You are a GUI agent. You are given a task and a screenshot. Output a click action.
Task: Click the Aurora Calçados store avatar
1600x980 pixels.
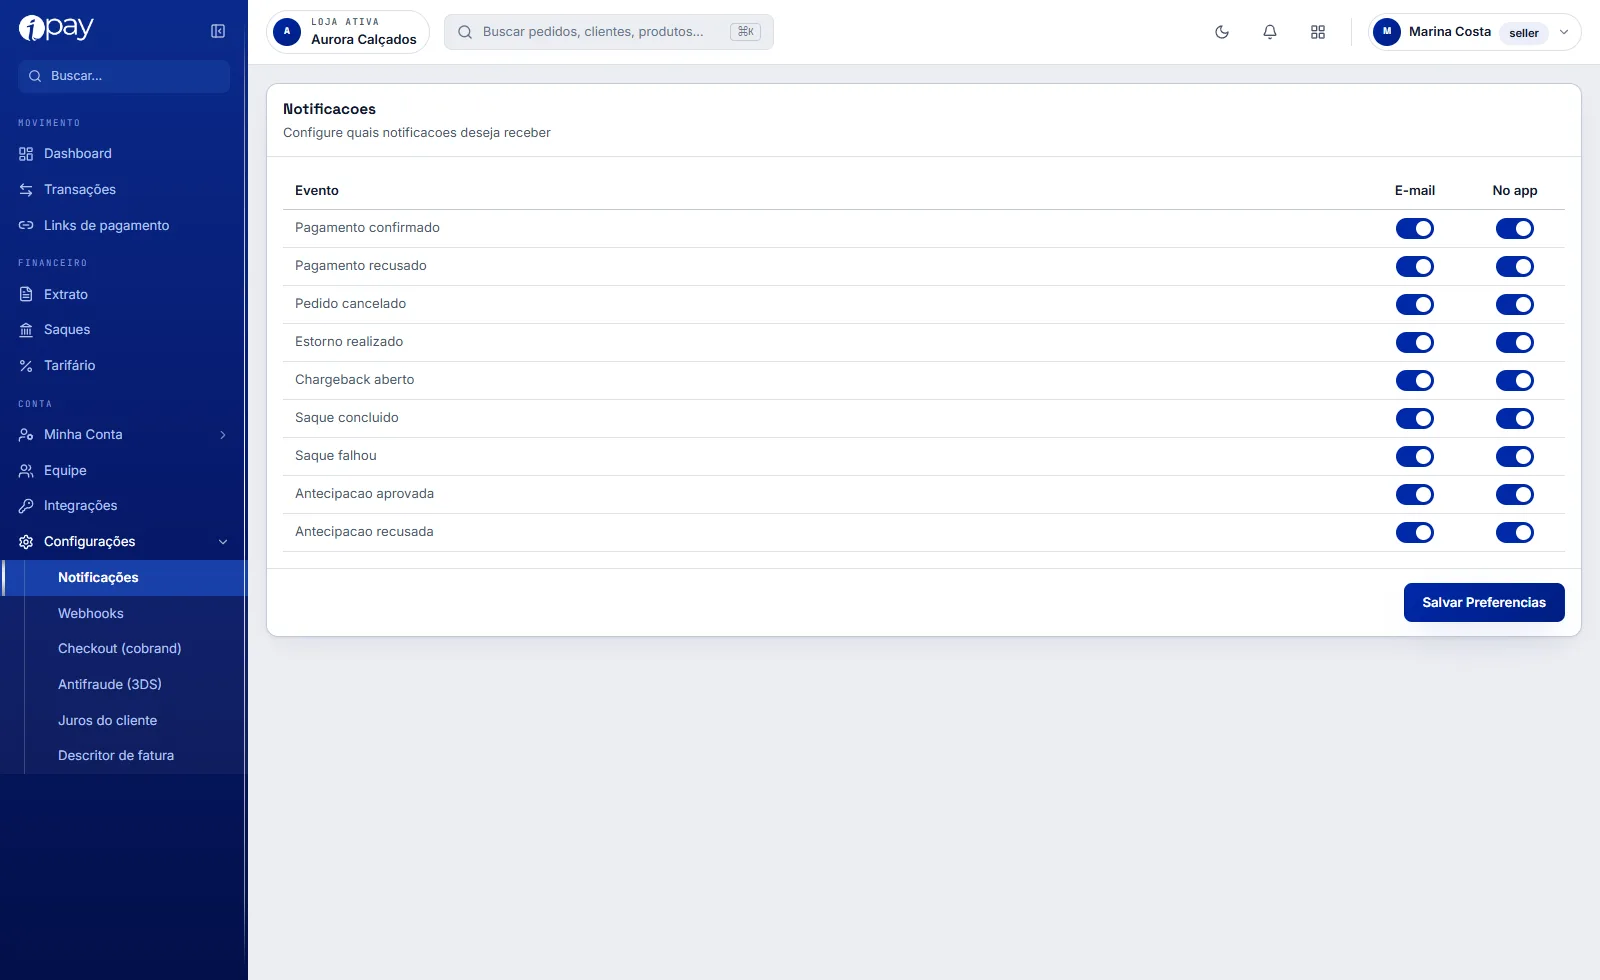[x=287, y=32]
